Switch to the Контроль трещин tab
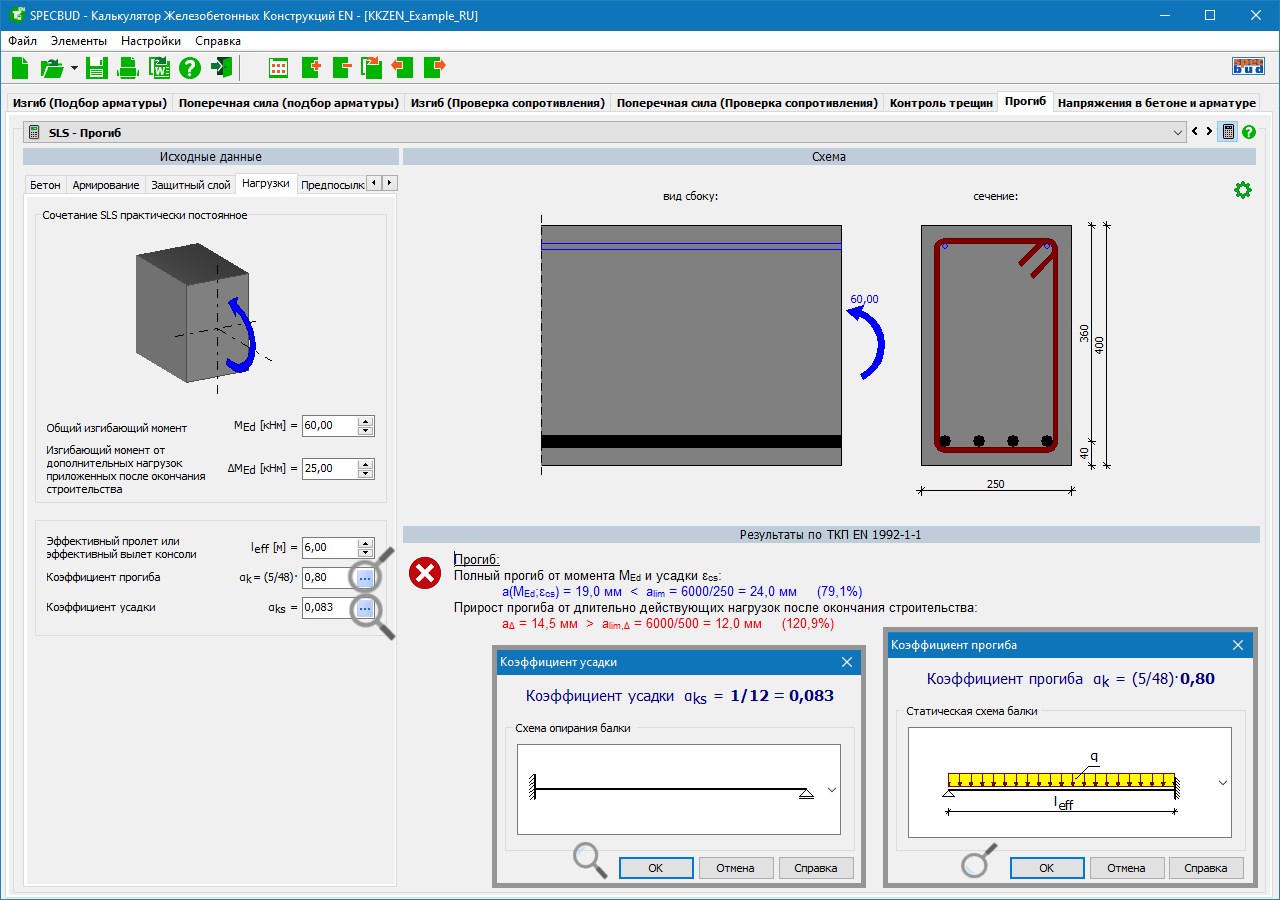The width and height of the screenshot is (1280, 900). 940,103
